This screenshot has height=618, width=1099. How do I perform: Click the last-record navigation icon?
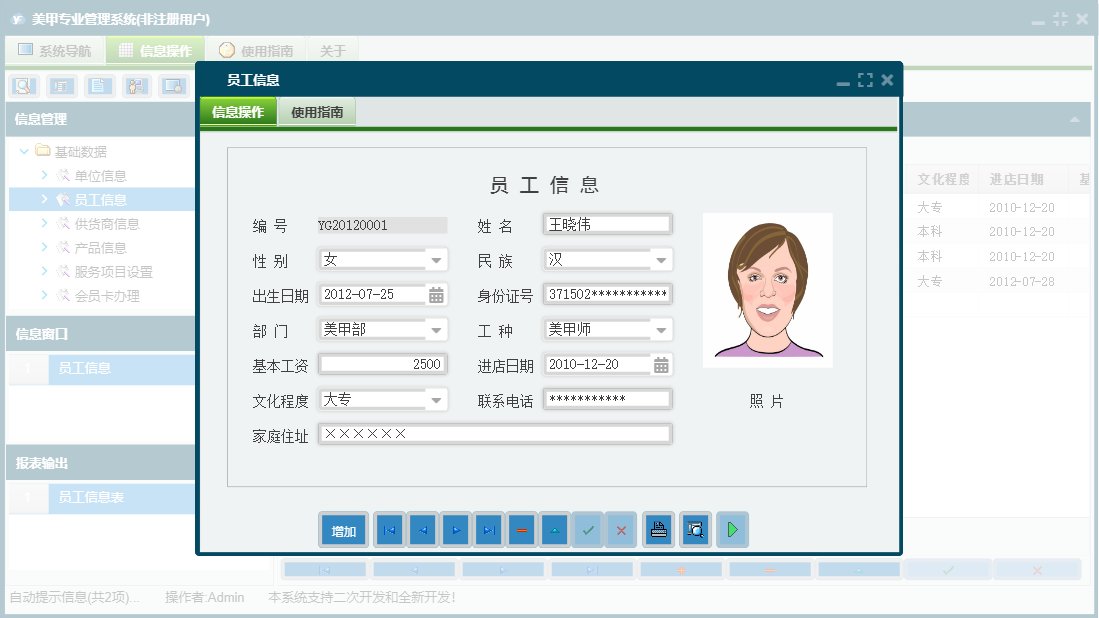[x=488, y=530]
